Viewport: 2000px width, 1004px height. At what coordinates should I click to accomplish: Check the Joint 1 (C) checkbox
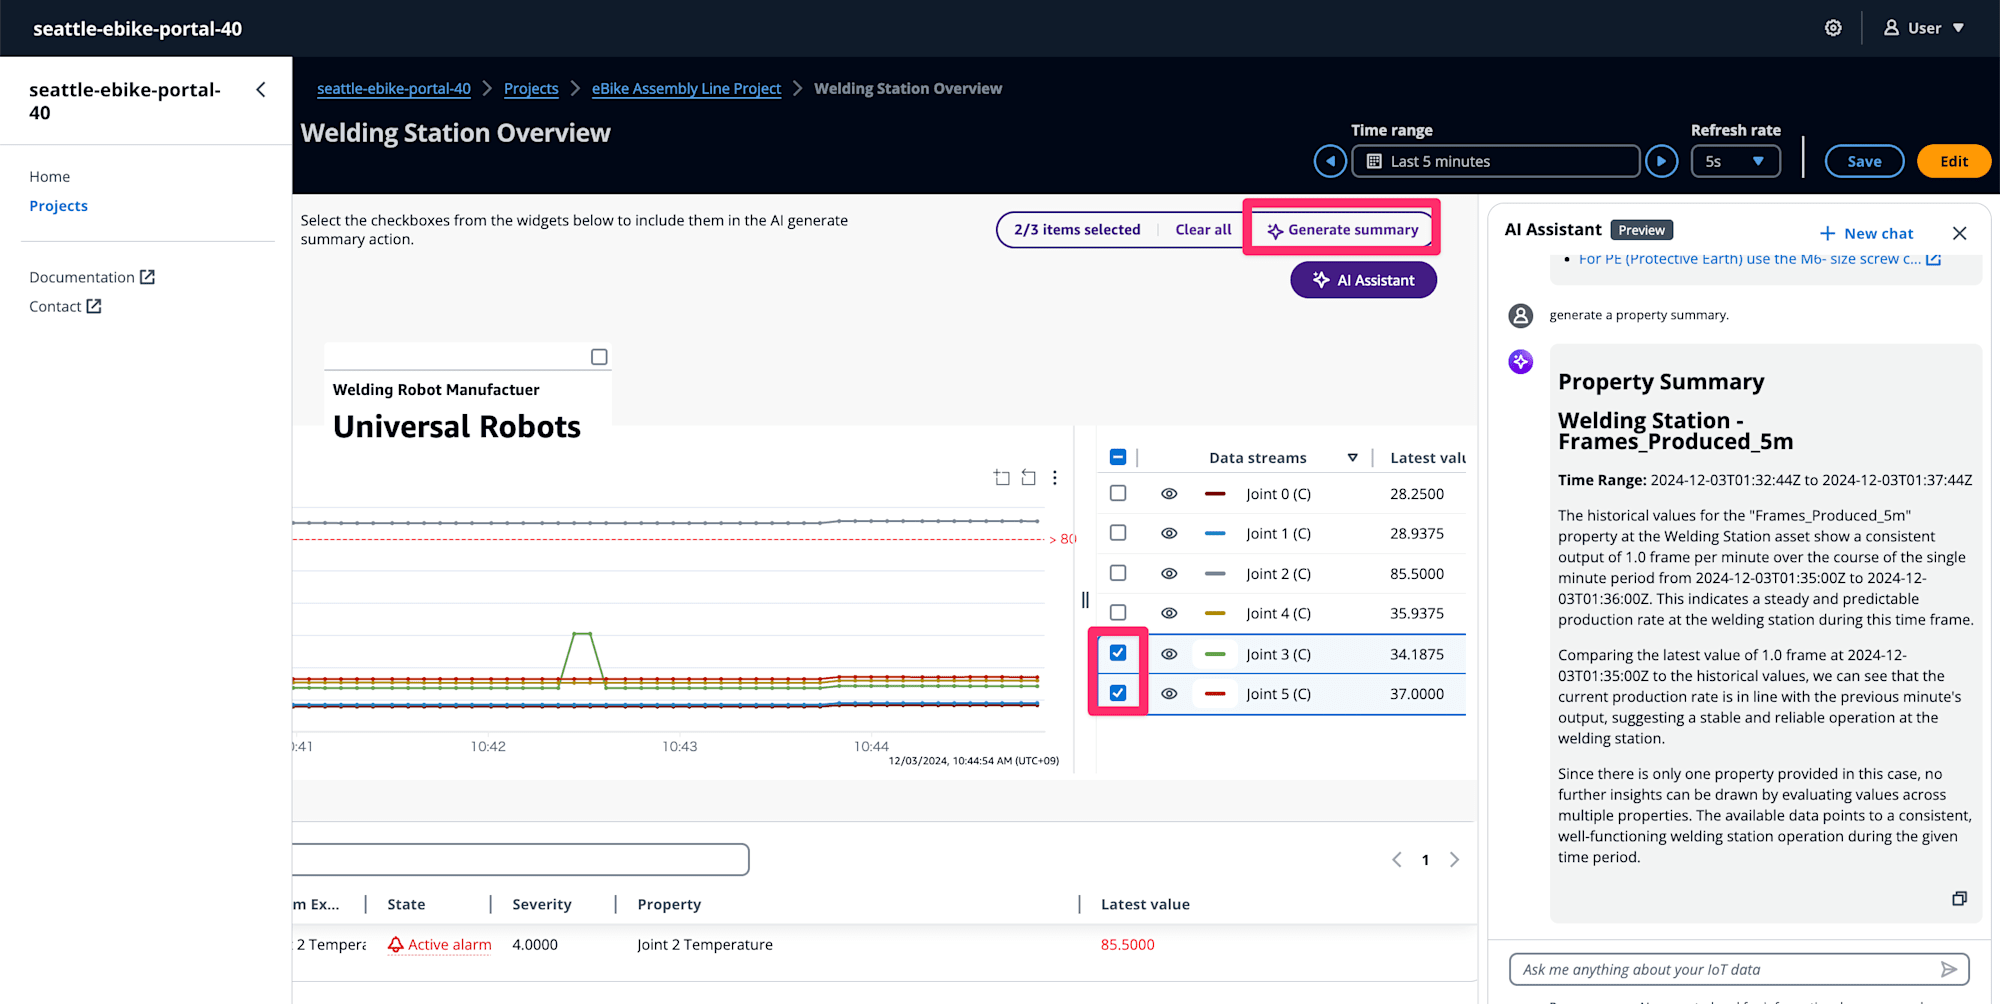tap(1118, 533)
